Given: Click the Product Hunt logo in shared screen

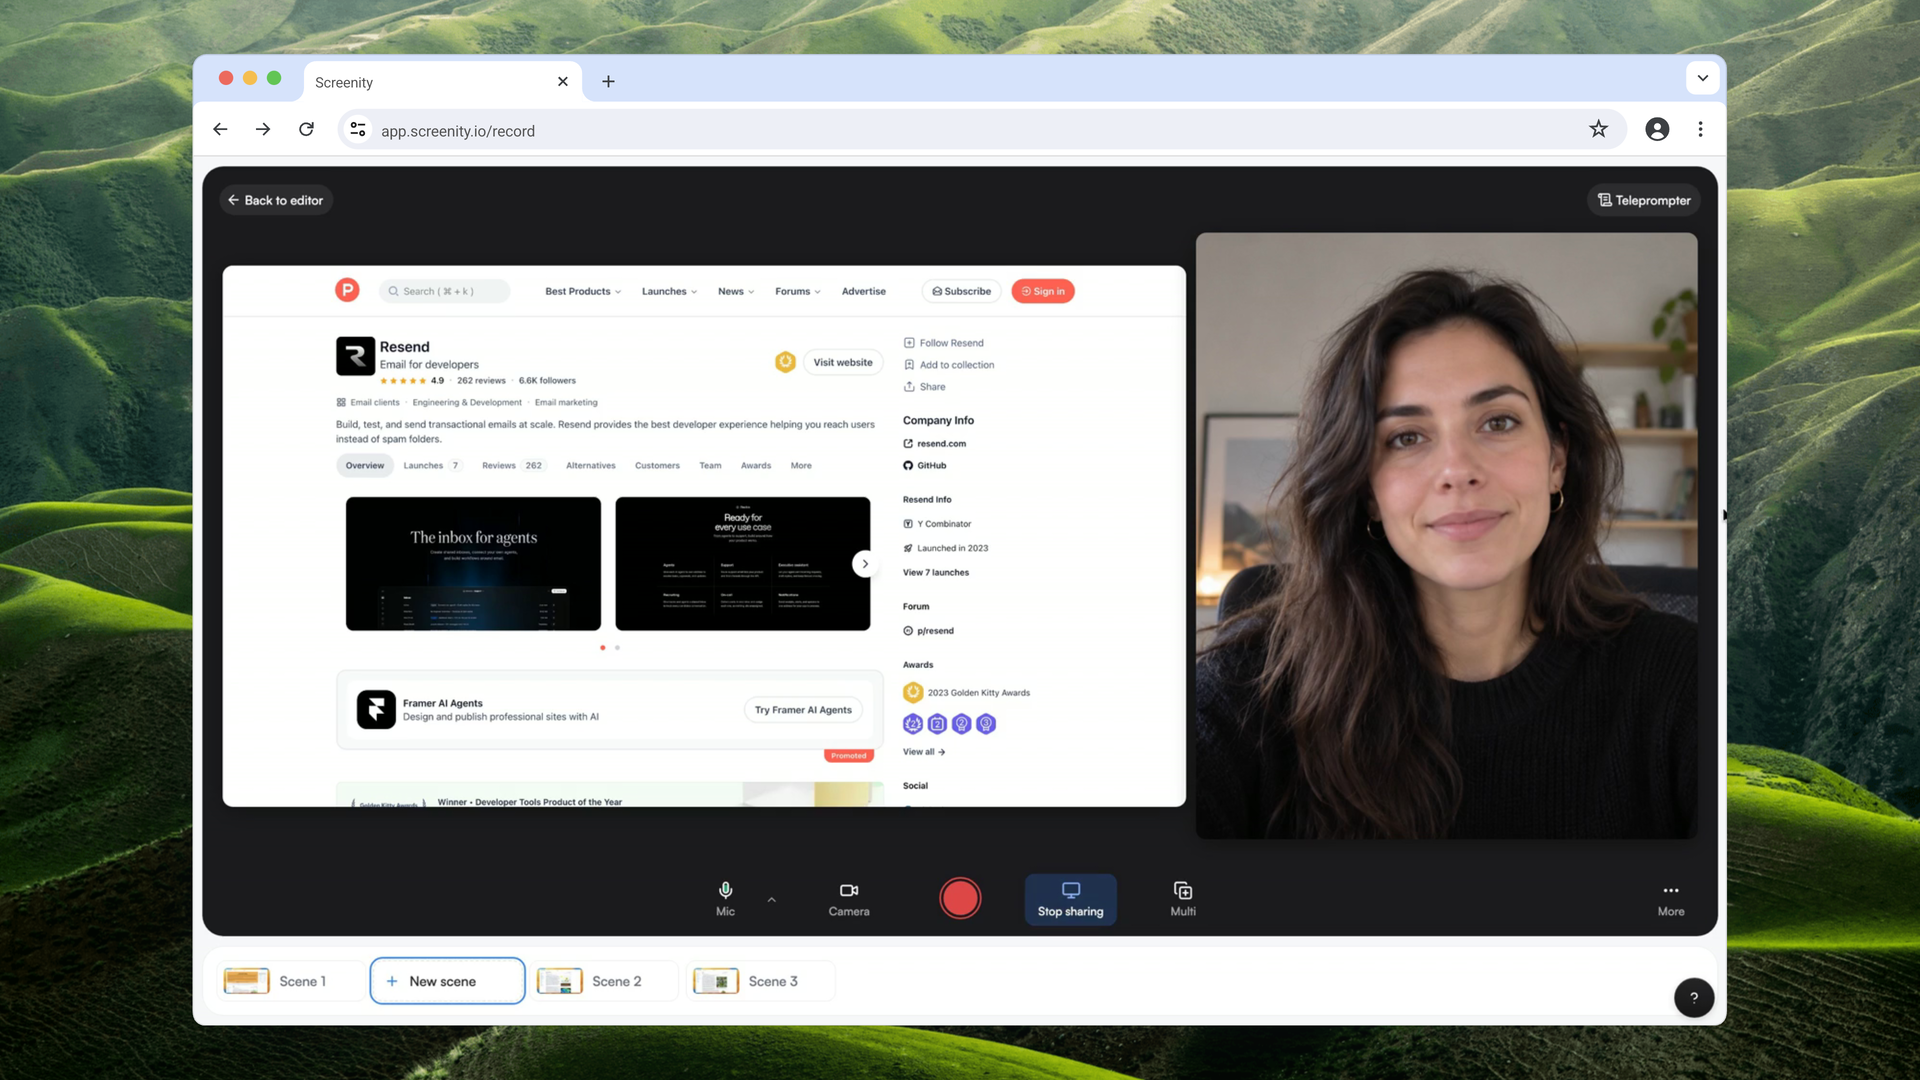Looking at the screenshot, I should click(x=347, y=290).
